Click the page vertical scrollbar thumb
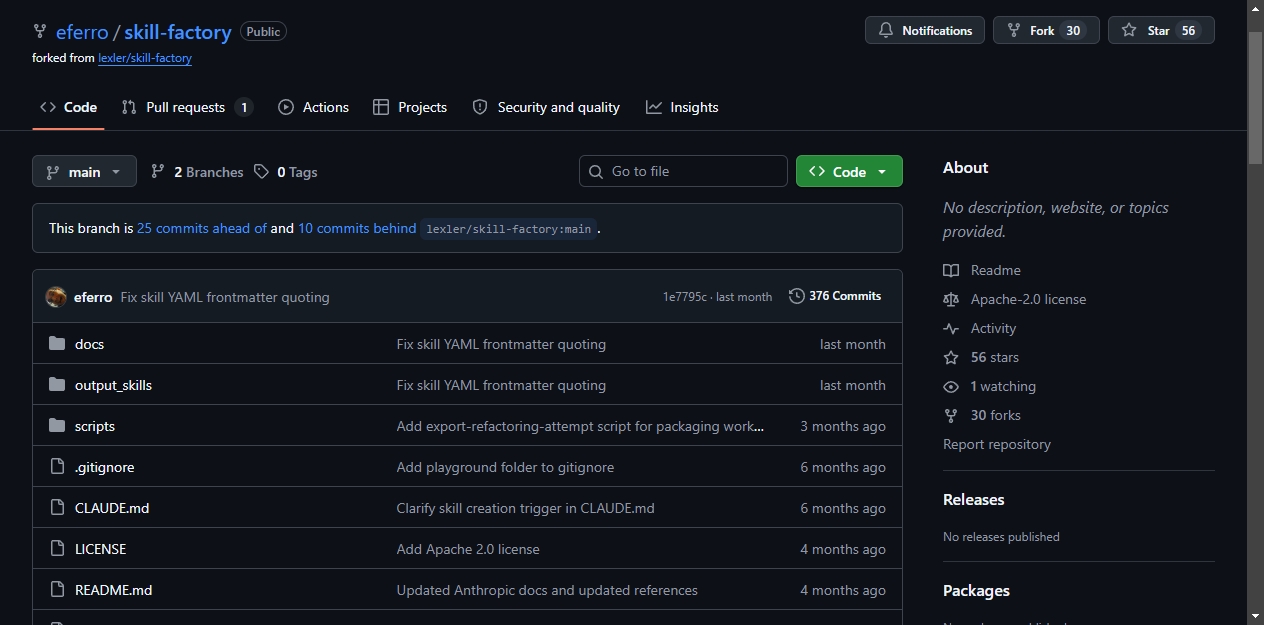The width and height of the screenshot is (1264, 625). 1256,98
